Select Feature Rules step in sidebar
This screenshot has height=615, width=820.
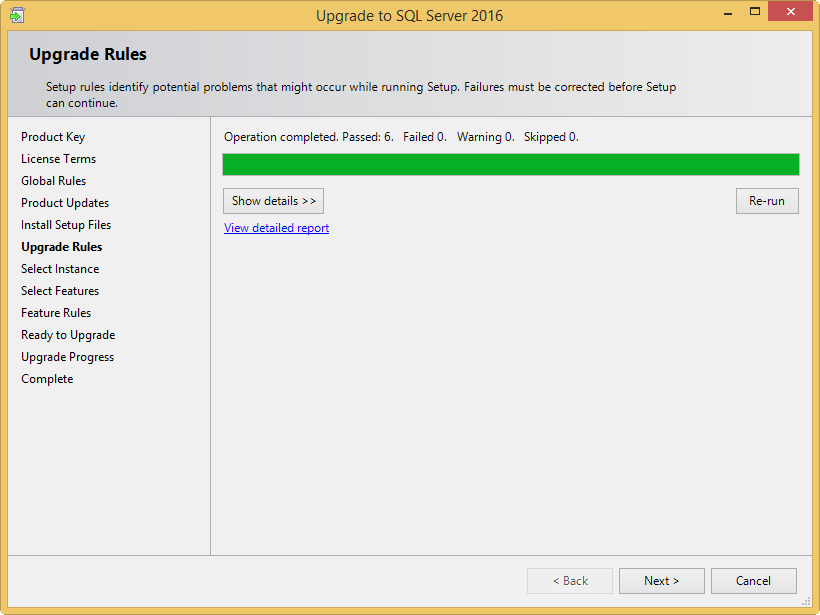56,313
